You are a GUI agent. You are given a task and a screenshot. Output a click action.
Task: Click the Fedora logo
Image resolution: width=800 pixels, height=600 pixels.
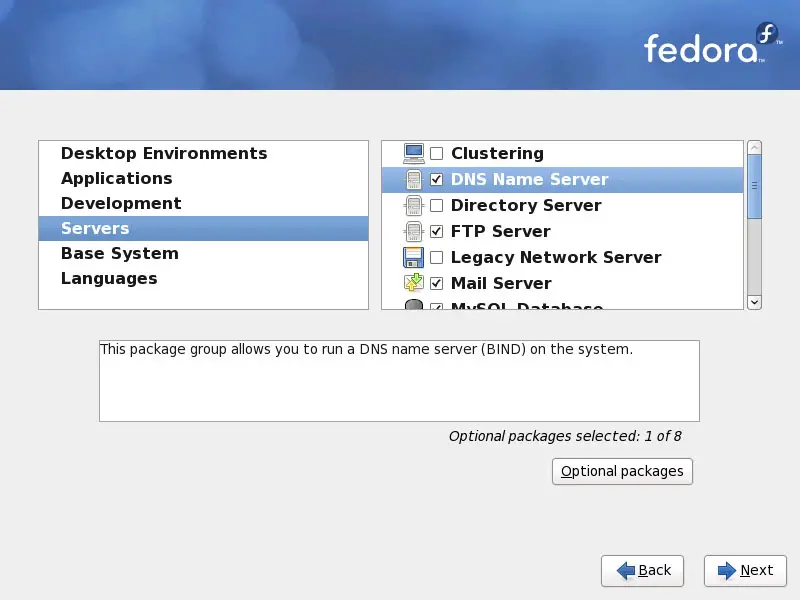point(712,44)
